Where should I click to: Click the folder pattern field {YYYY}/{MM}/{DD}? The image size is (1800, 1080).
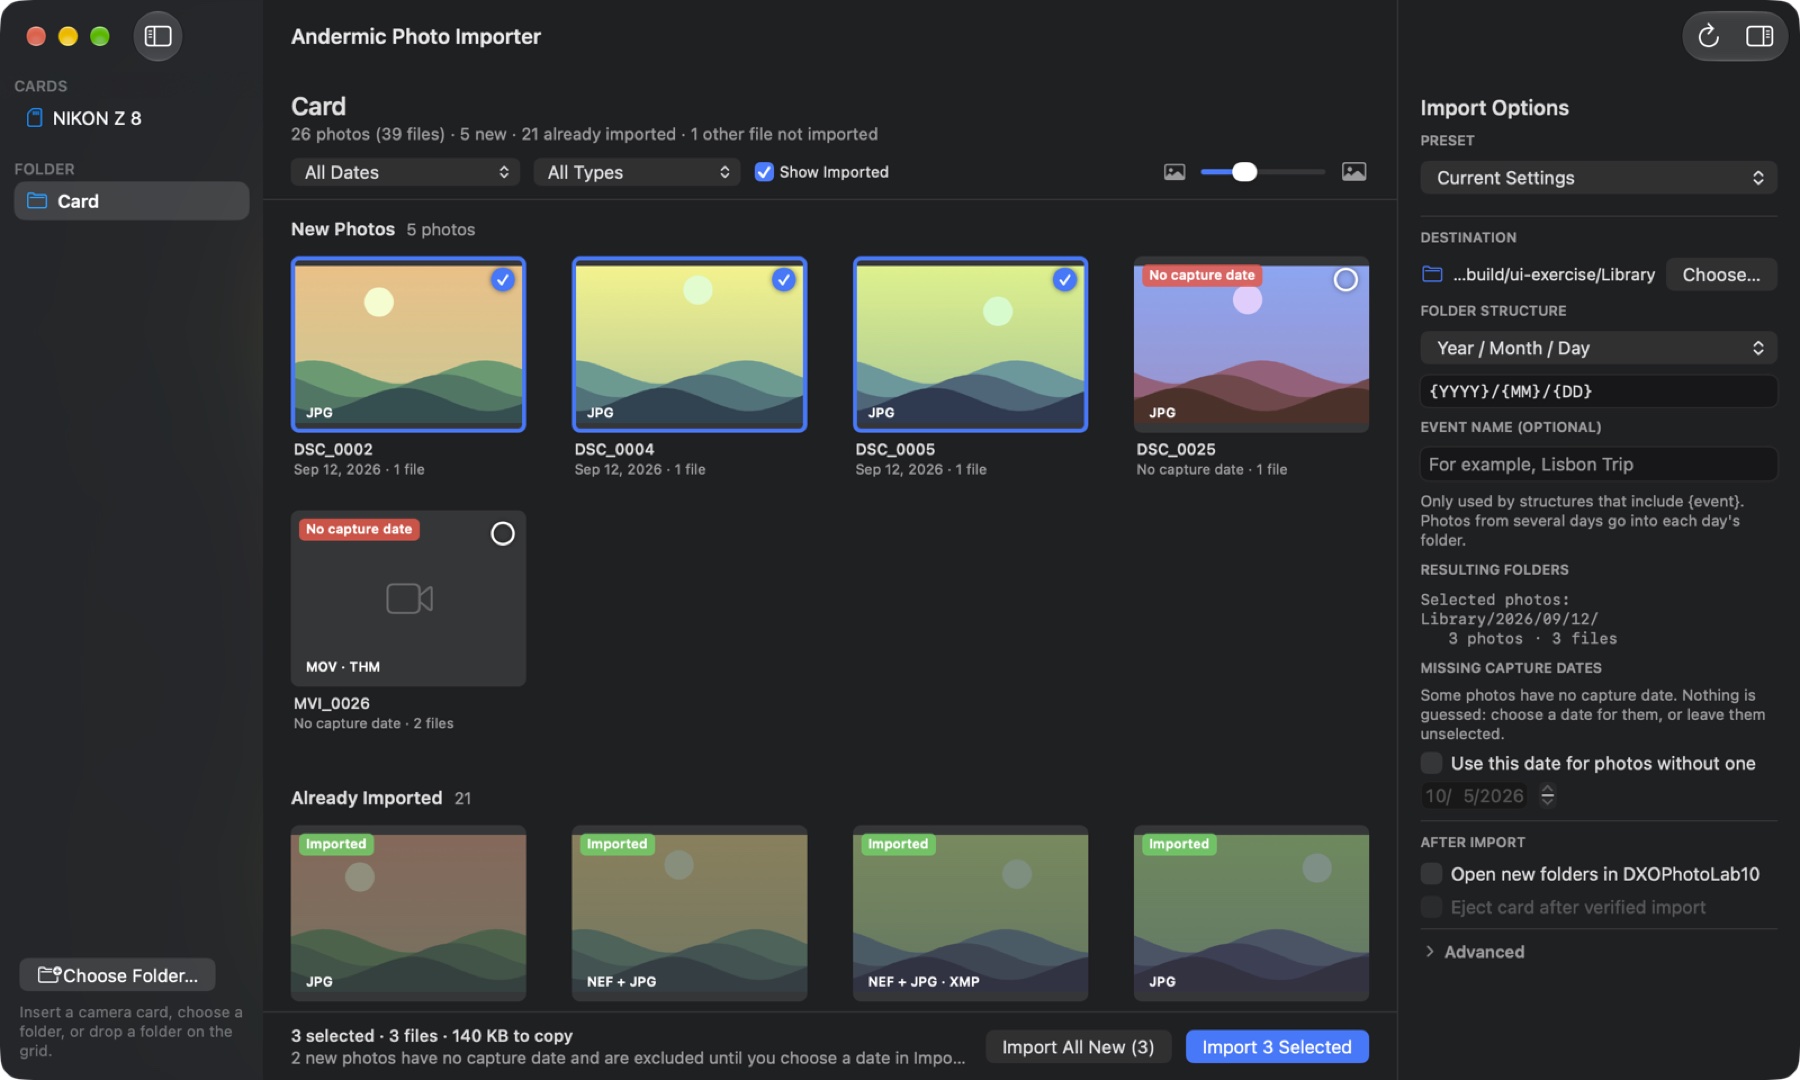tap(1598, 391)
